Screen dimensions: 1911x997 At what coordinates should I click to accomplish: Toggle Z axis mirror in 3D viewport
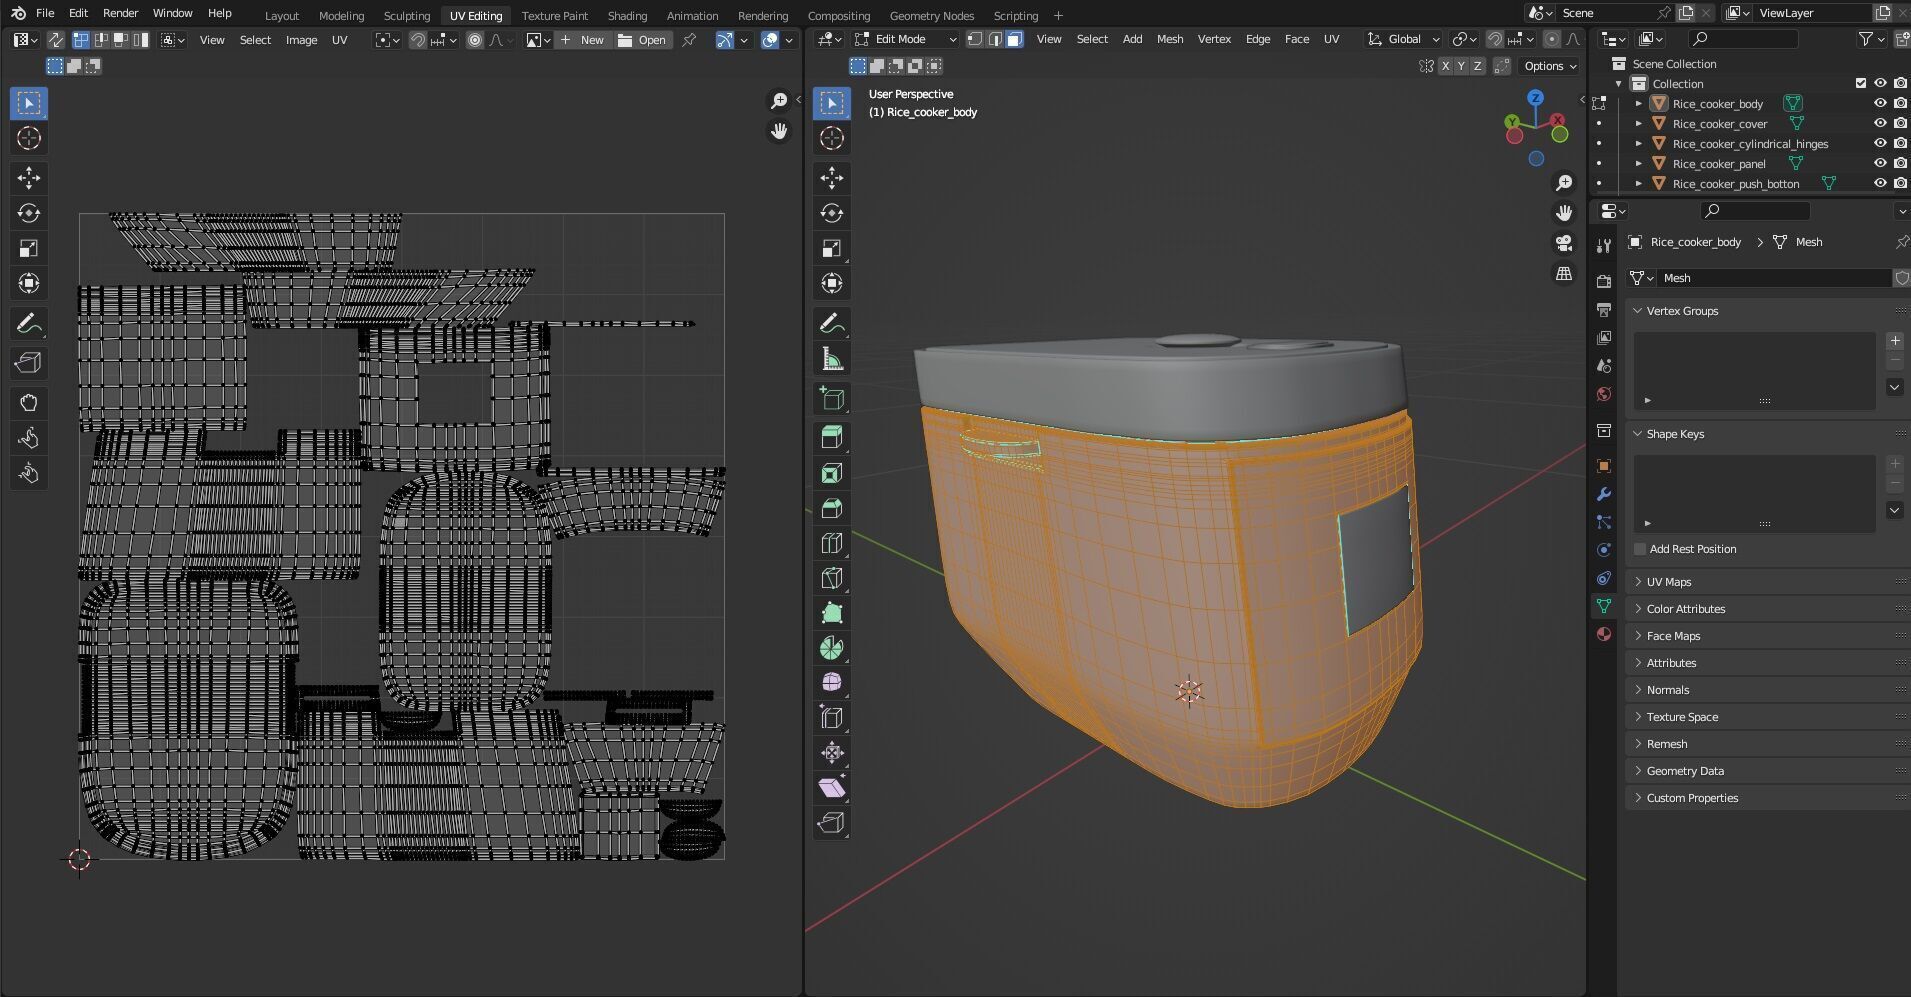click(x=1479, y=66)
